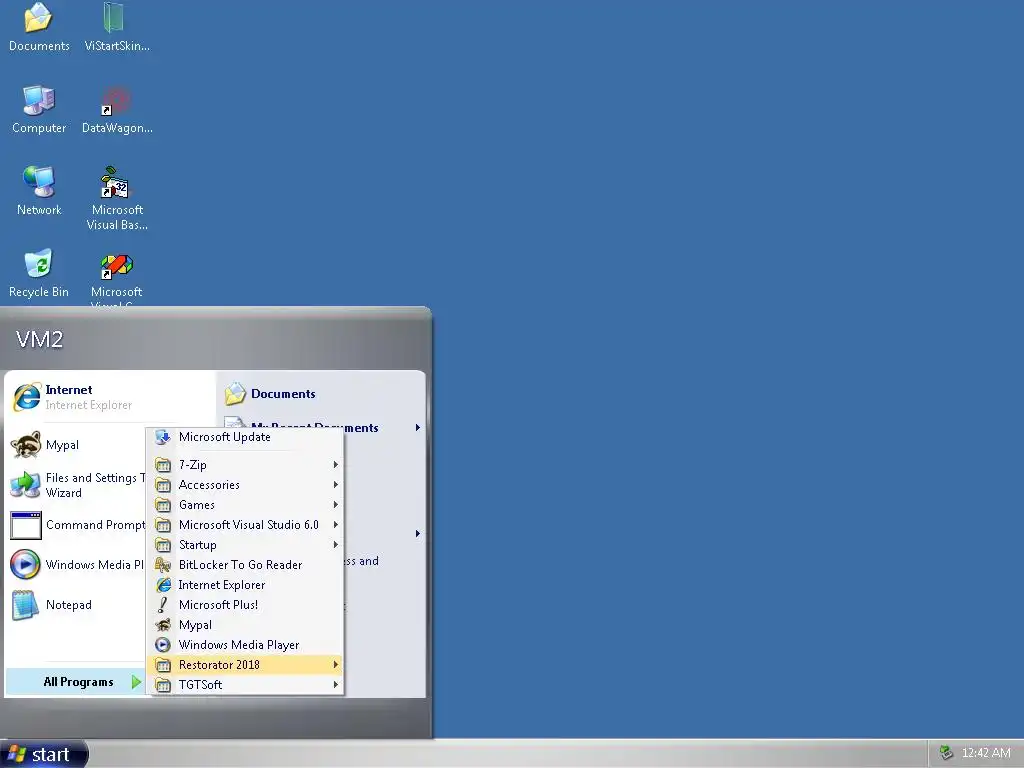
Task: Click the 12:42 AM taskbar clock
Action: click(986, 752)
